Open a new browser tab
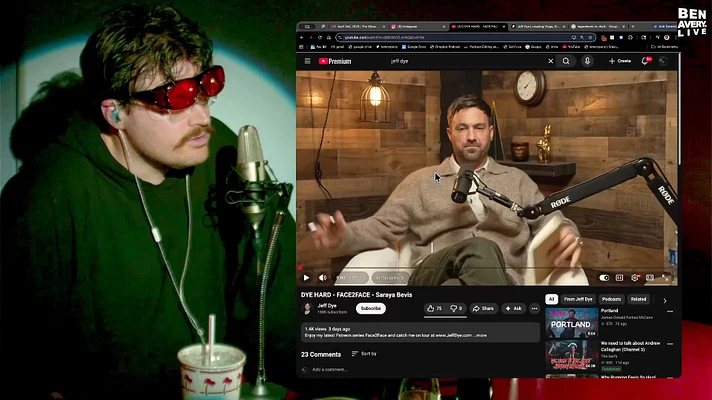 pyautogui.click(x=633, y=26)
